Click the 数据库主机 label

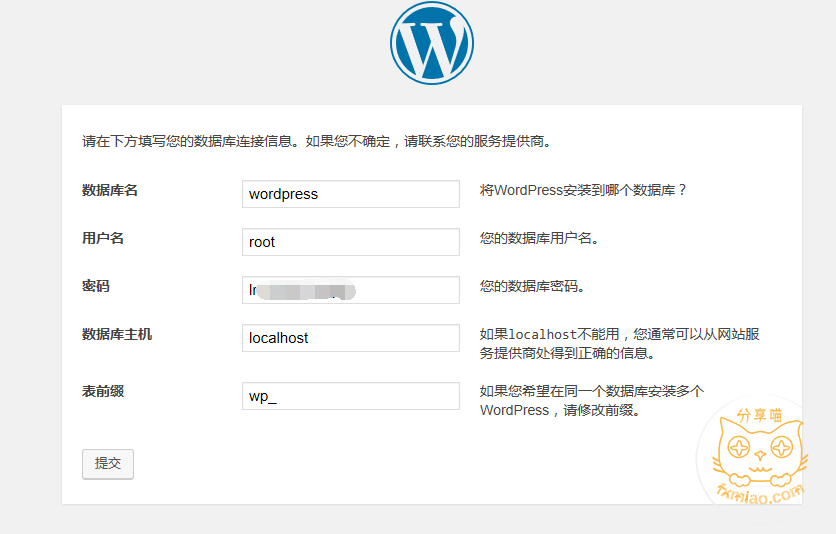click(x=117, y=334)
